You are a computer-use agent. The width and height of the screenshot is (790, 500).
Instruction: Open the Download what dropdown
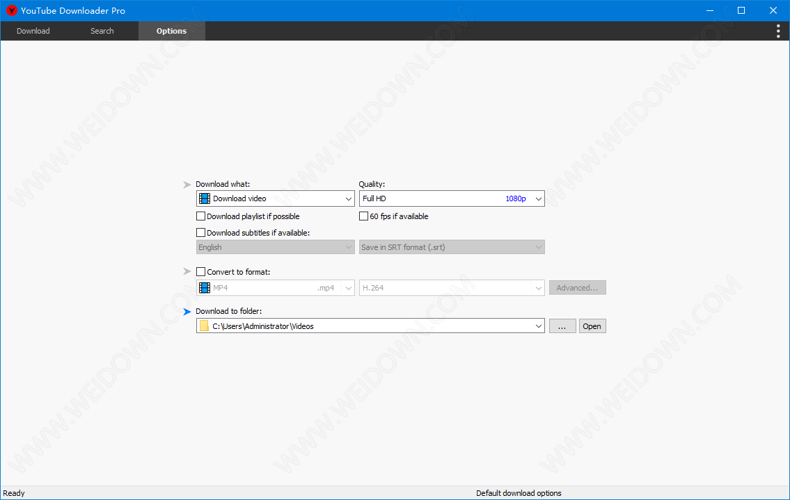click(x=275, y=199)
